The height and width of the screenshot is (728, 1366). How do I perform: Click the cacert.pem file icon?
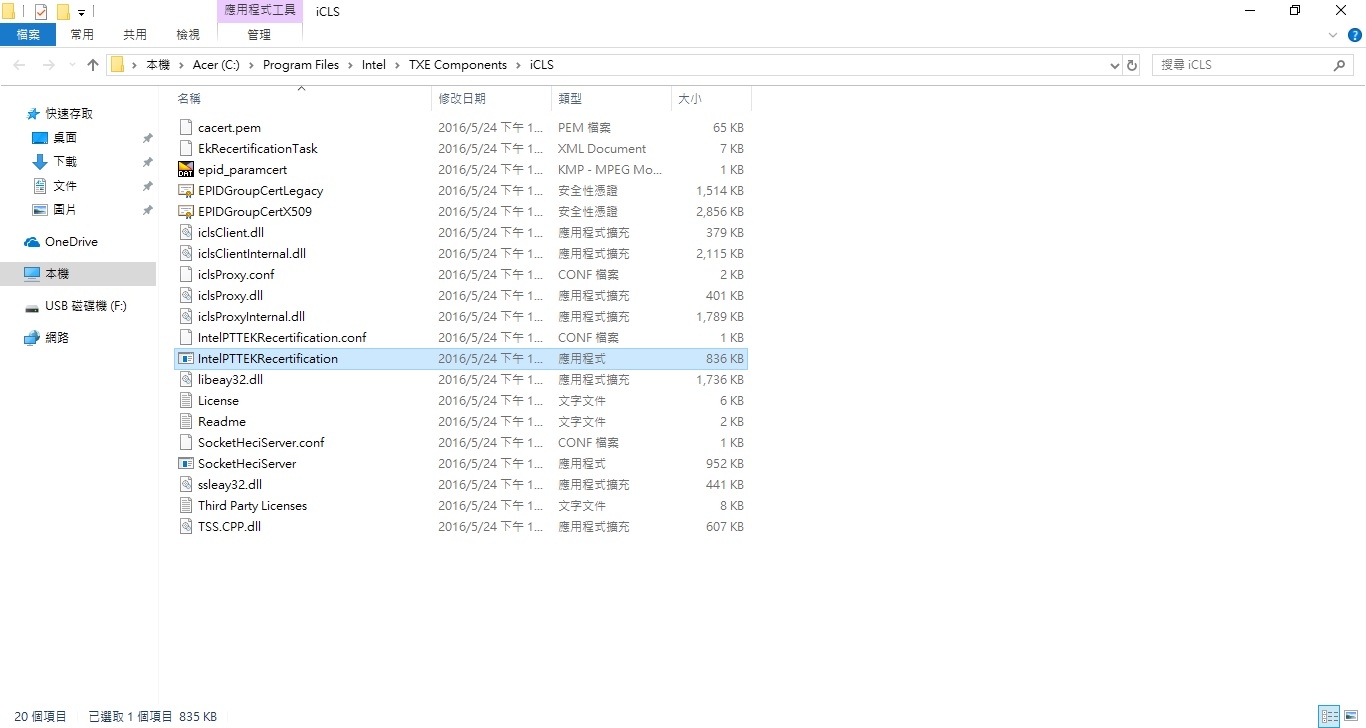coord(185,127)
